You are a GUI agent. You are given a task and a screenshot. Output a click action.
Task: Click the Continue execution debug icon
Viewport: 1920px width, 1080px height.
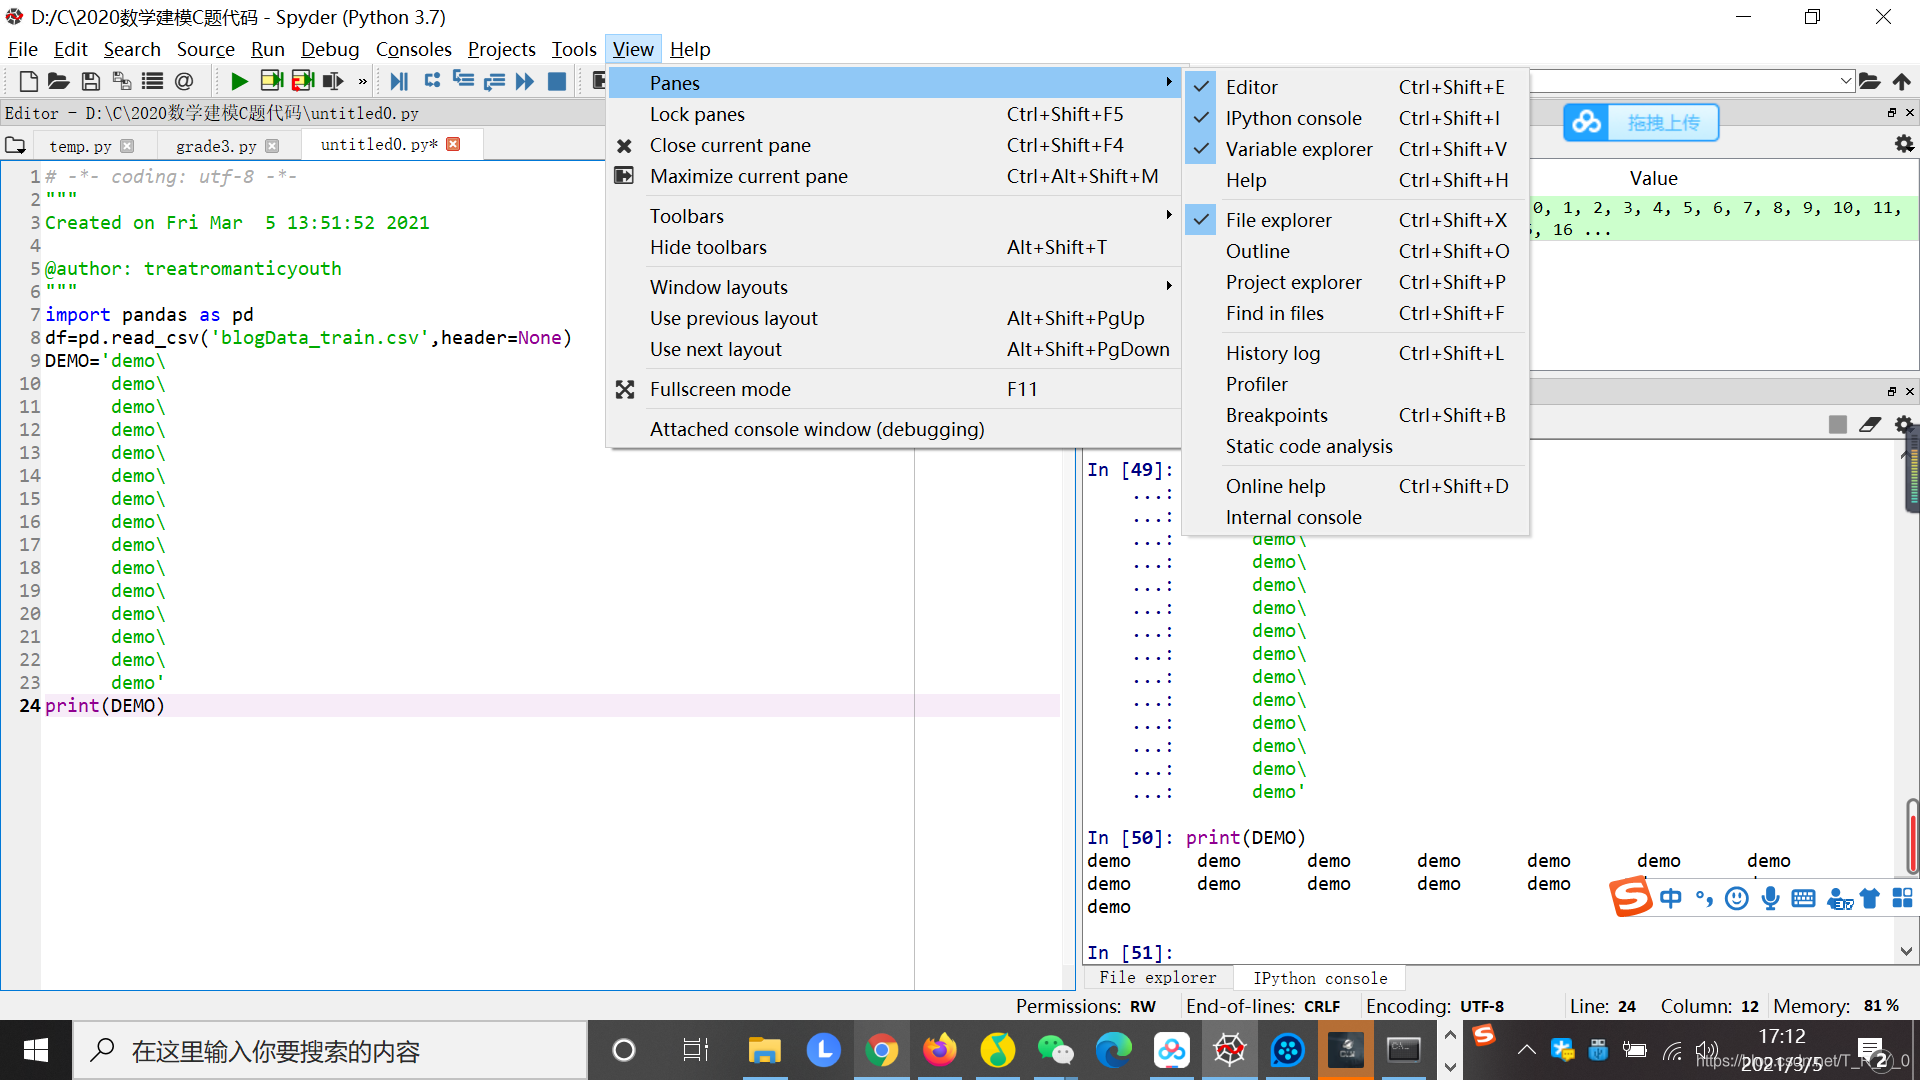tap(525, 81)
